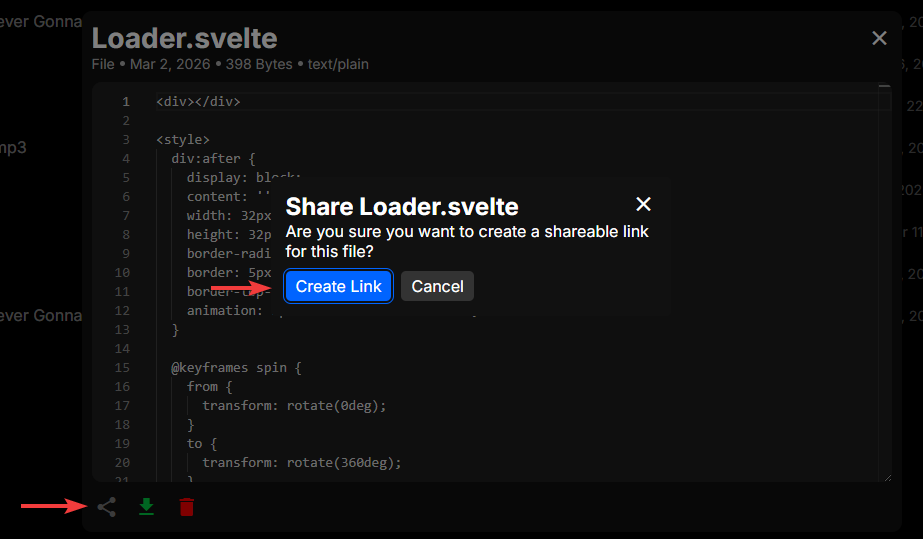Cancel the share link dialog
Viewport: 923px width, 539px height.
[437, 286]
